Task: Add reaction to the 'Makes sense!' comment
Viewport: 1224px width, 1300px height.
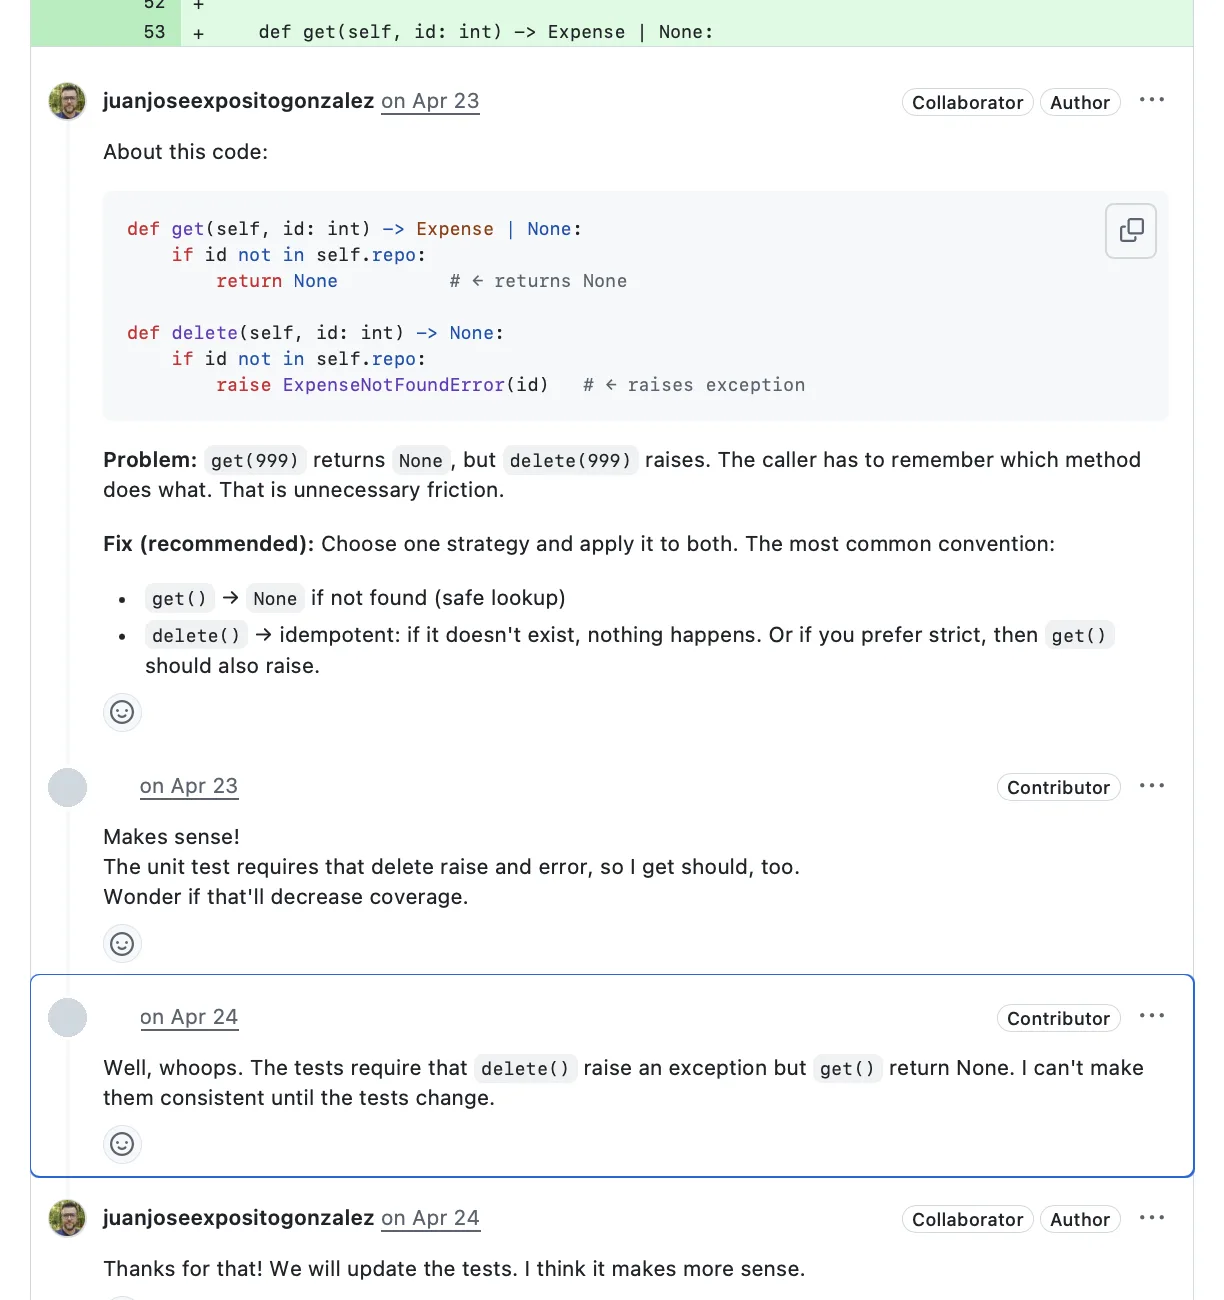Action: point(122,944)
